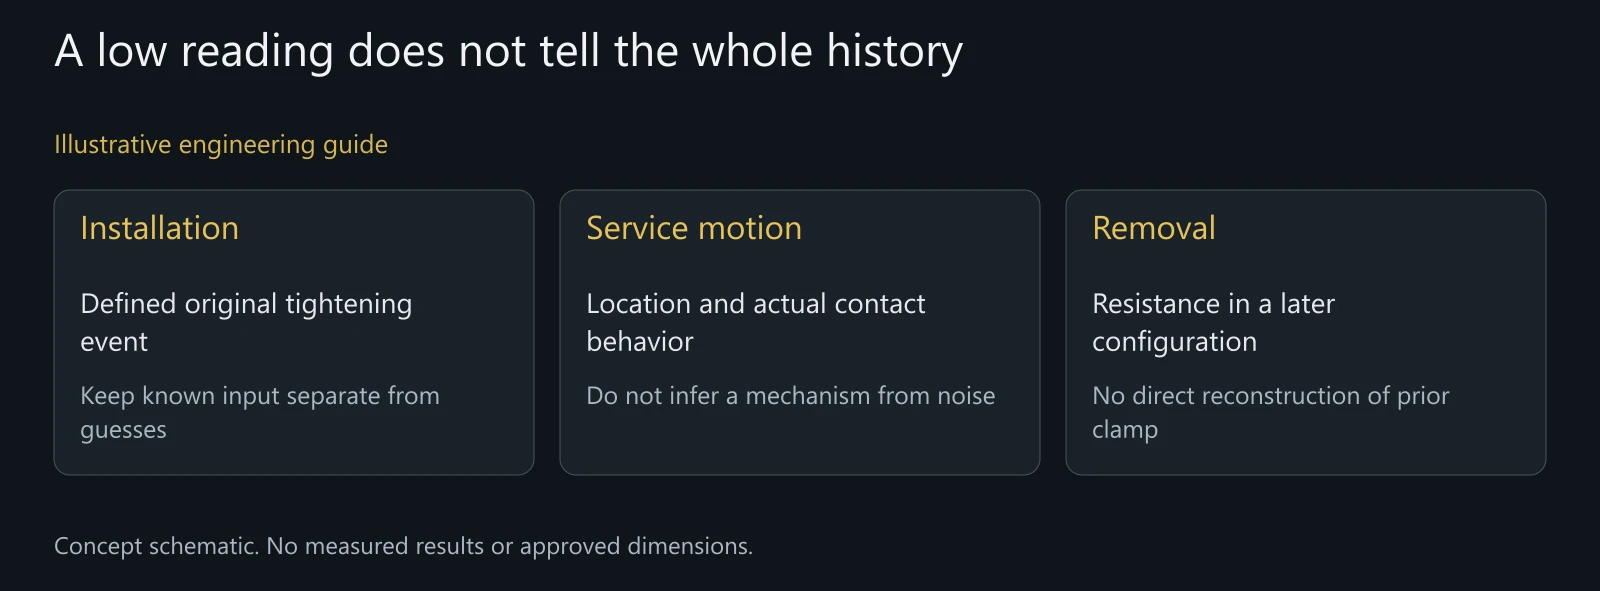1600x591 pixels.
Task: Open the Removal card title
Action: click(1154, 228)
